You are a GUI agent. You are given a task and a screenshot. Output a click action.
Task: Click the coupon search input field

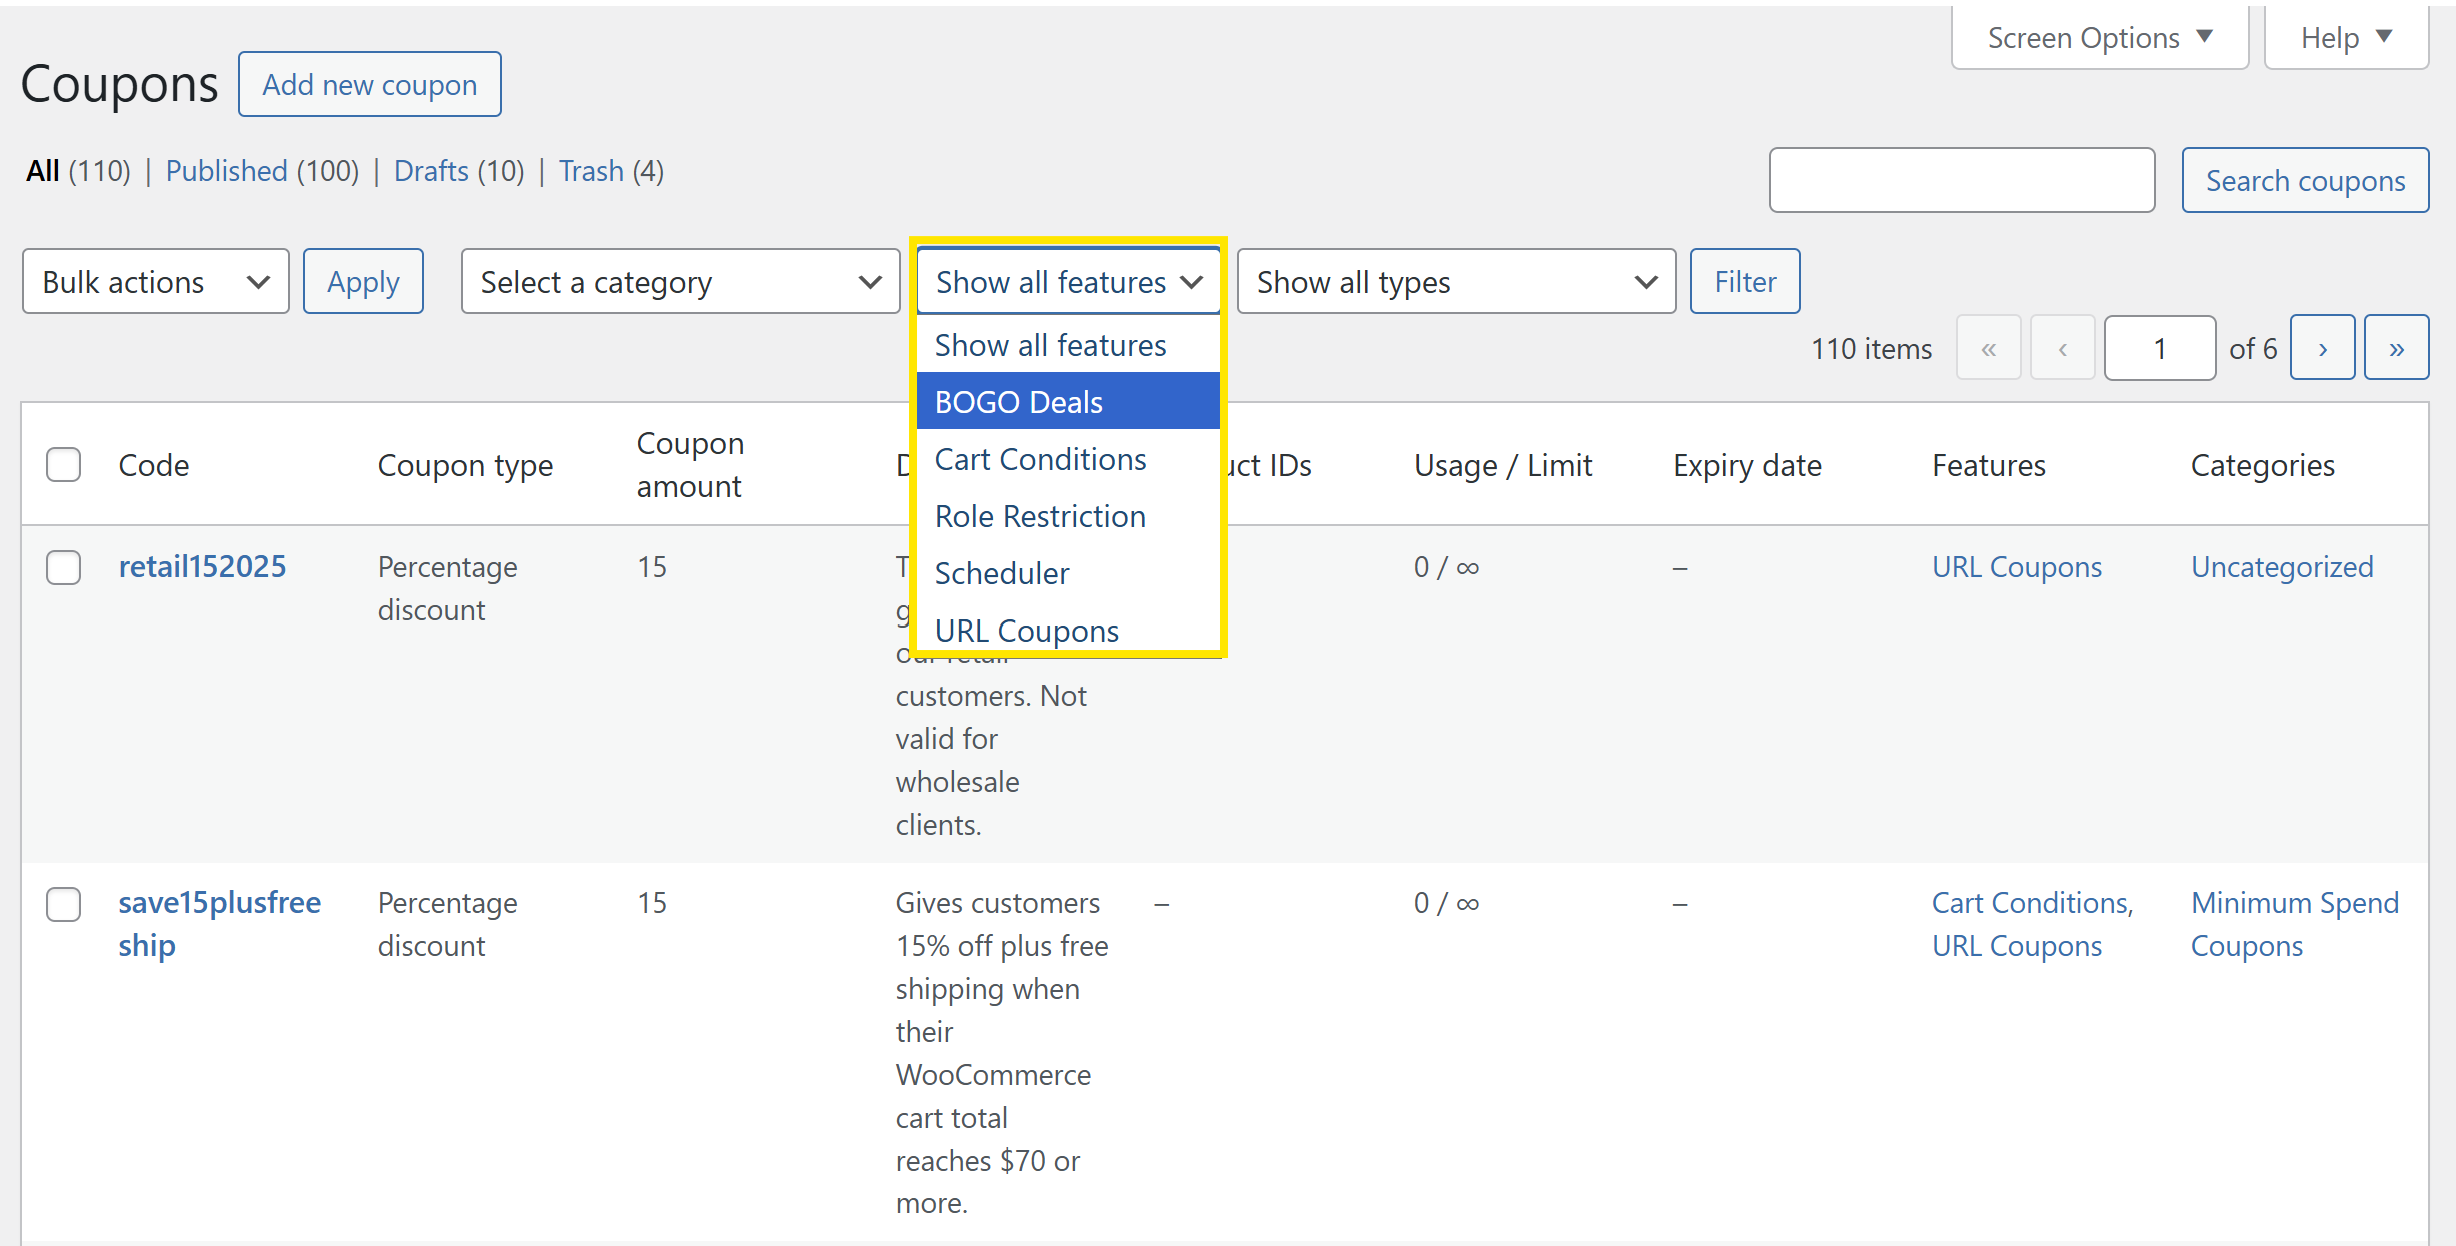[x=1961, y=181]
